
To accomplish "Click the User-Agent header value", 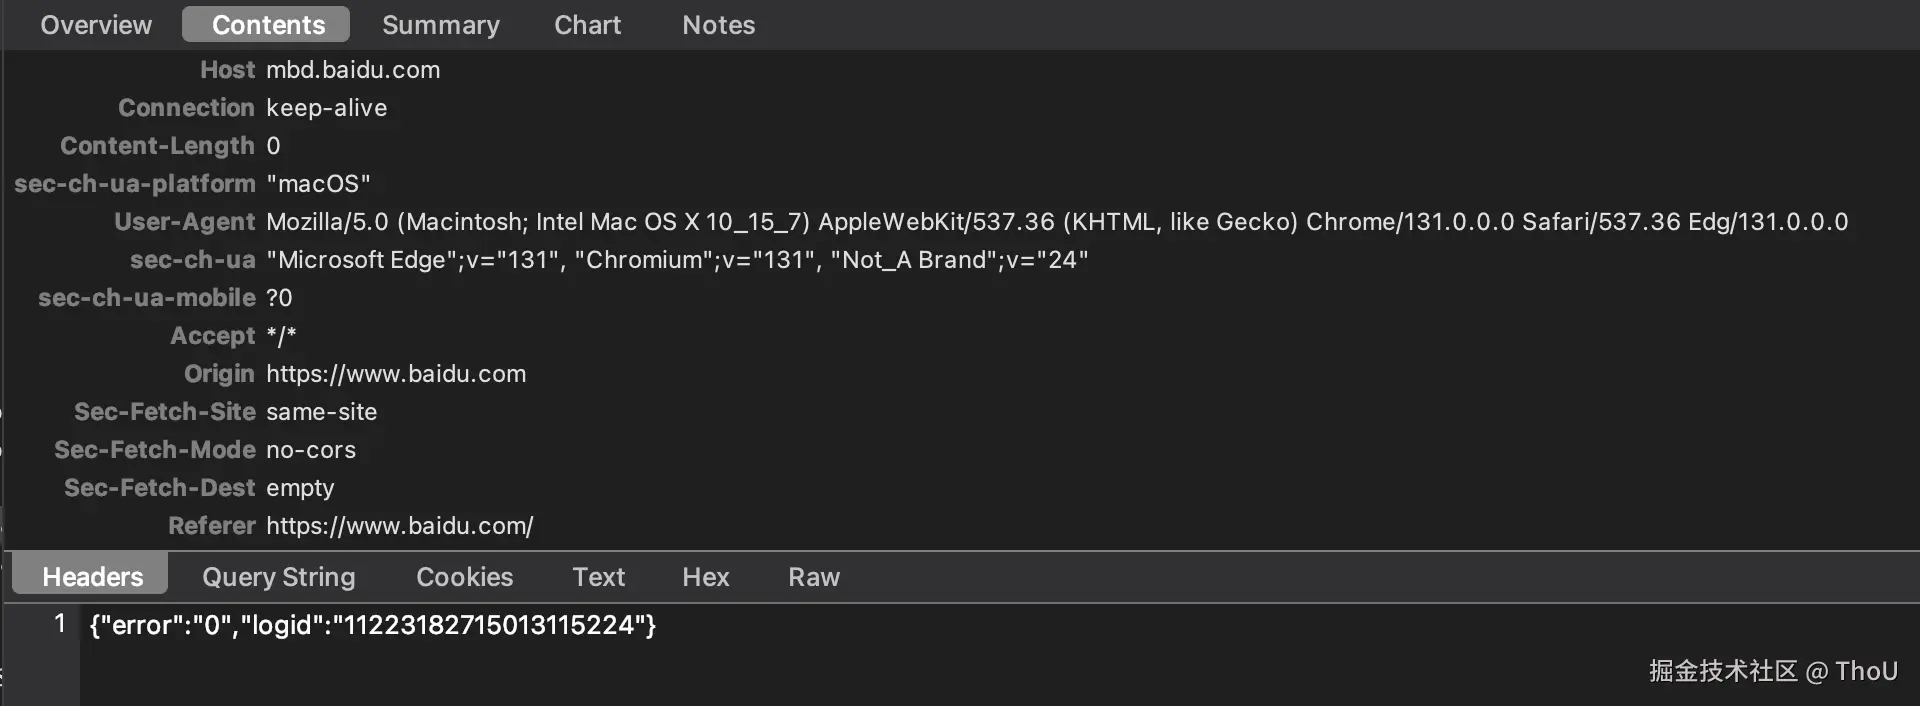I will 1056,222.
